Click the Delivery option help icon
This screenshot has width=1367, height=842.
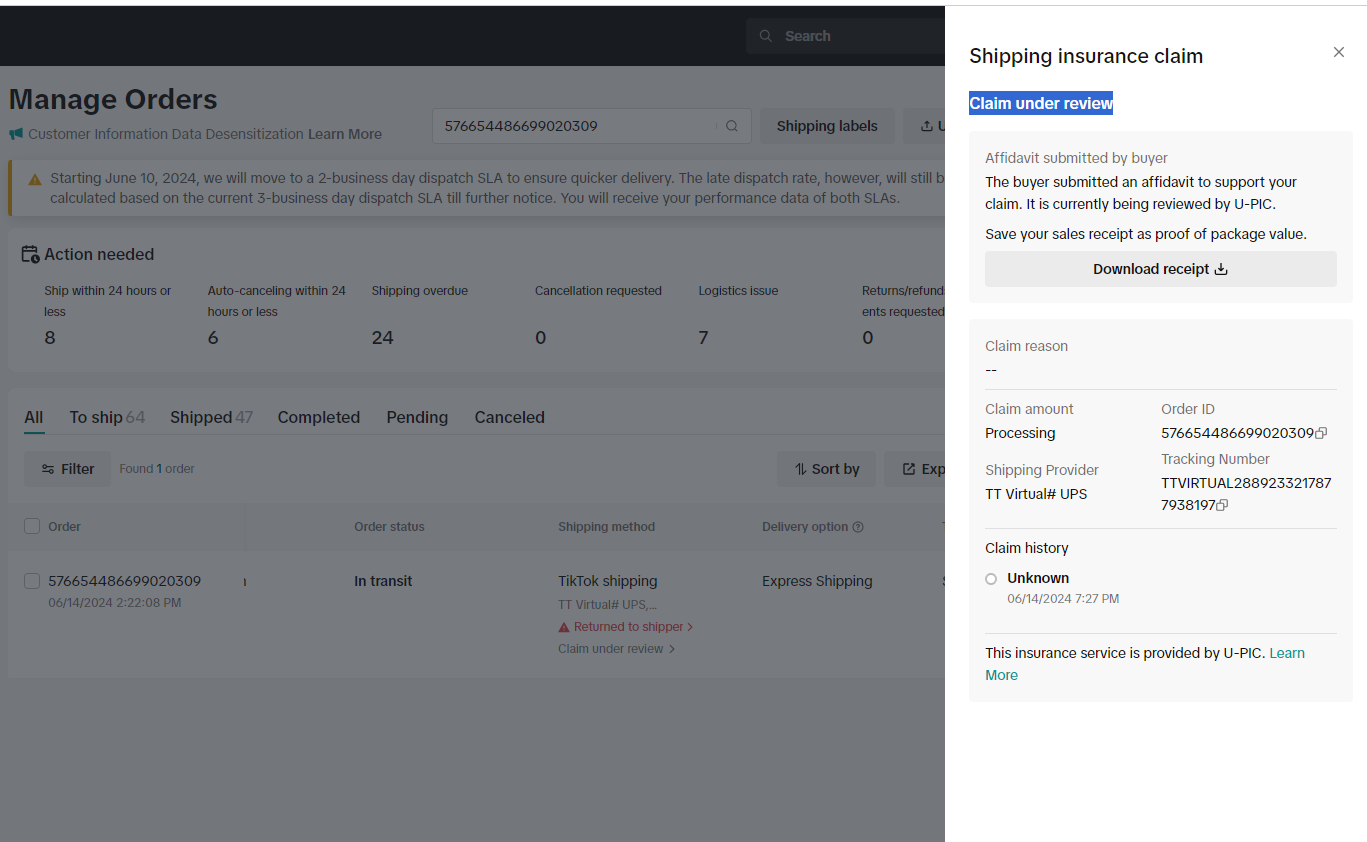pos(857,527)
